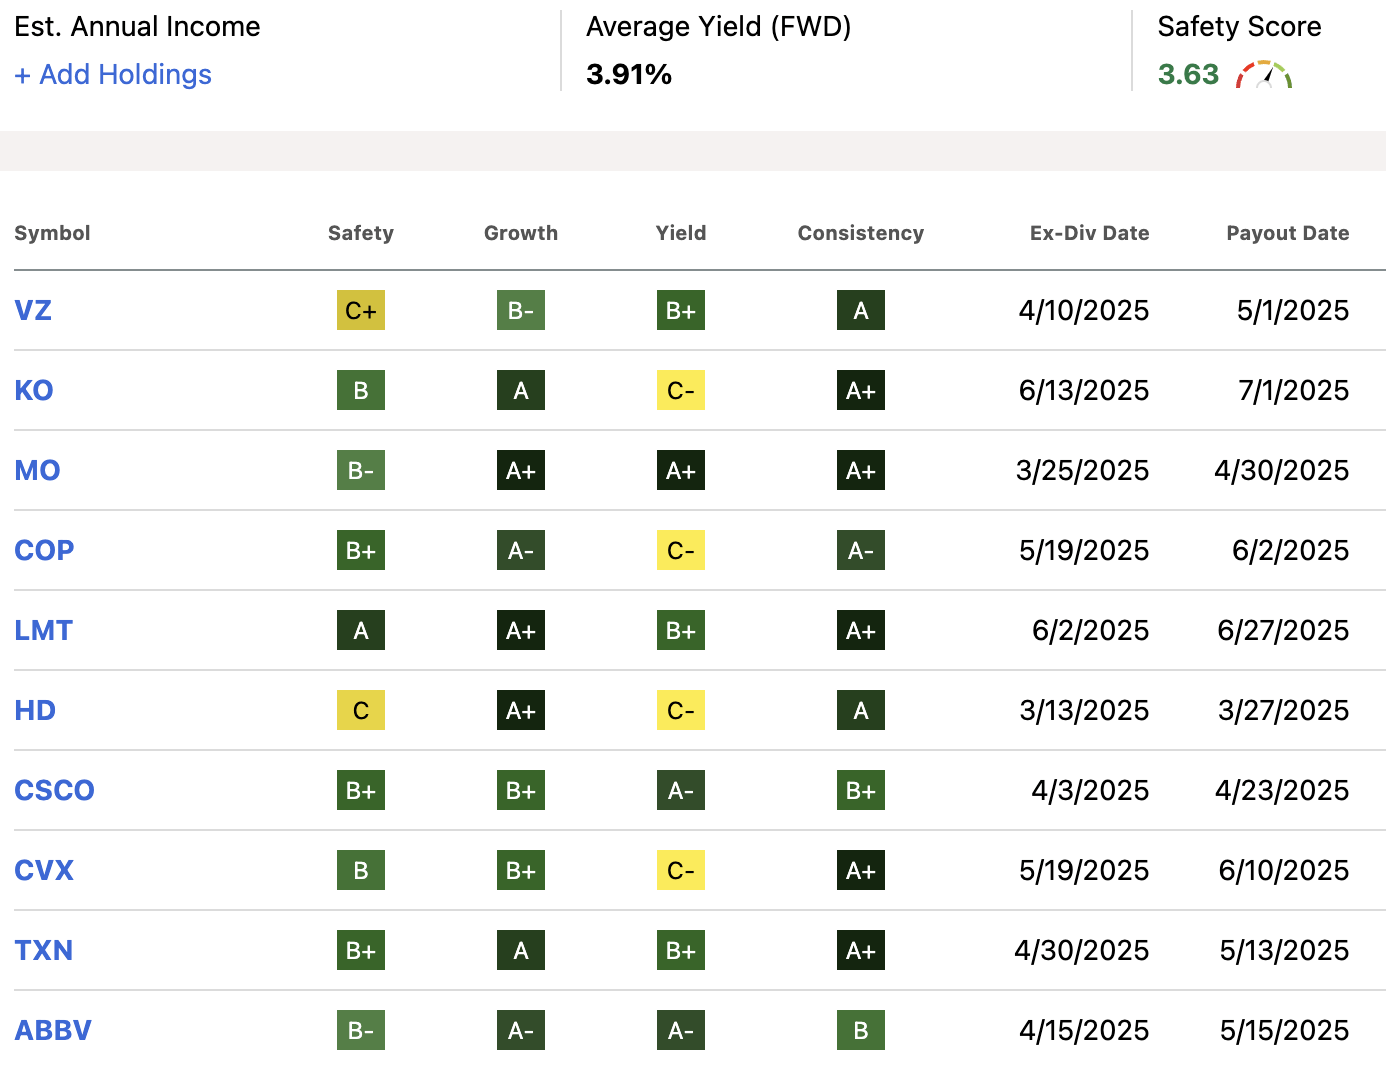Click TXN's Consistency grade badge A+
This screenshot has width=1386, height=1086.
tap(860, 950)
